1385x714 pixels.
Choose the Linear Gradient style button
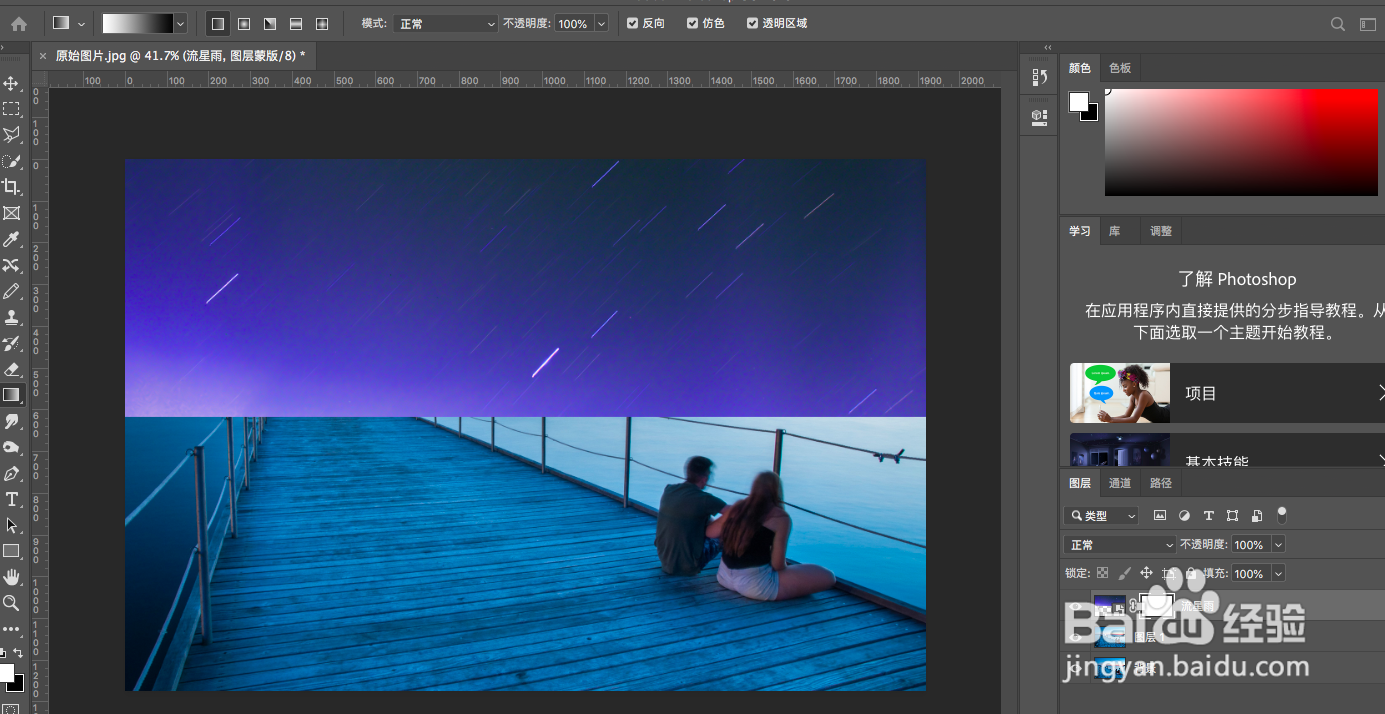(218, 23)
